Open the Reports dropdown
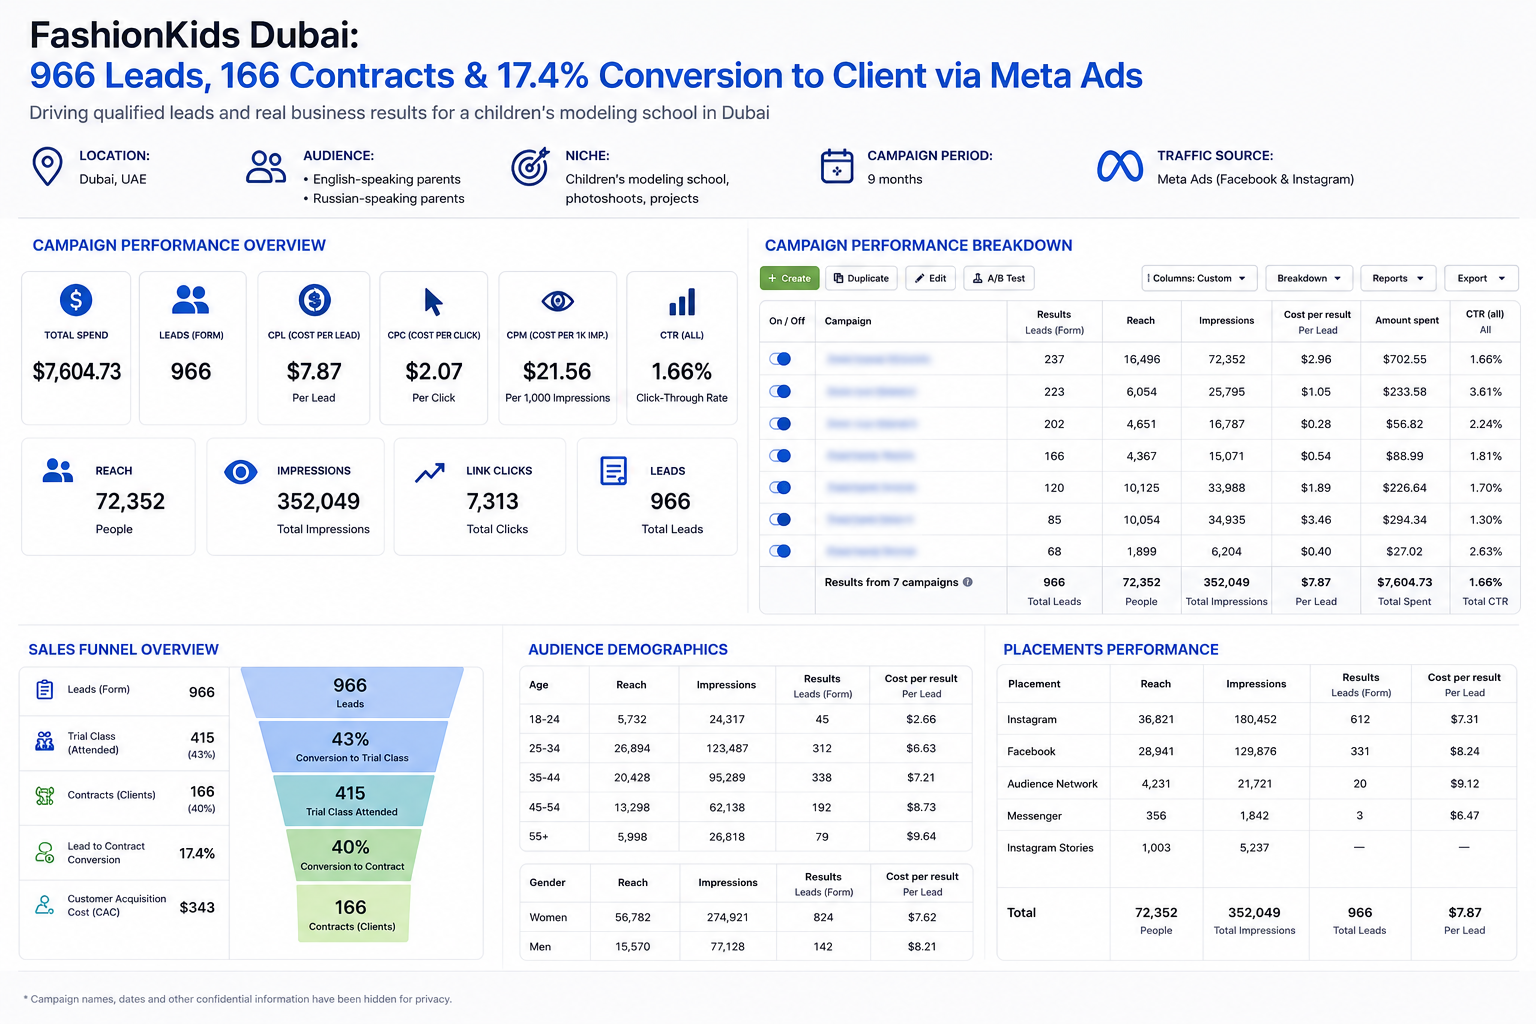This screenshot has height=1024, width=1536. click(x=1398, y=278)
